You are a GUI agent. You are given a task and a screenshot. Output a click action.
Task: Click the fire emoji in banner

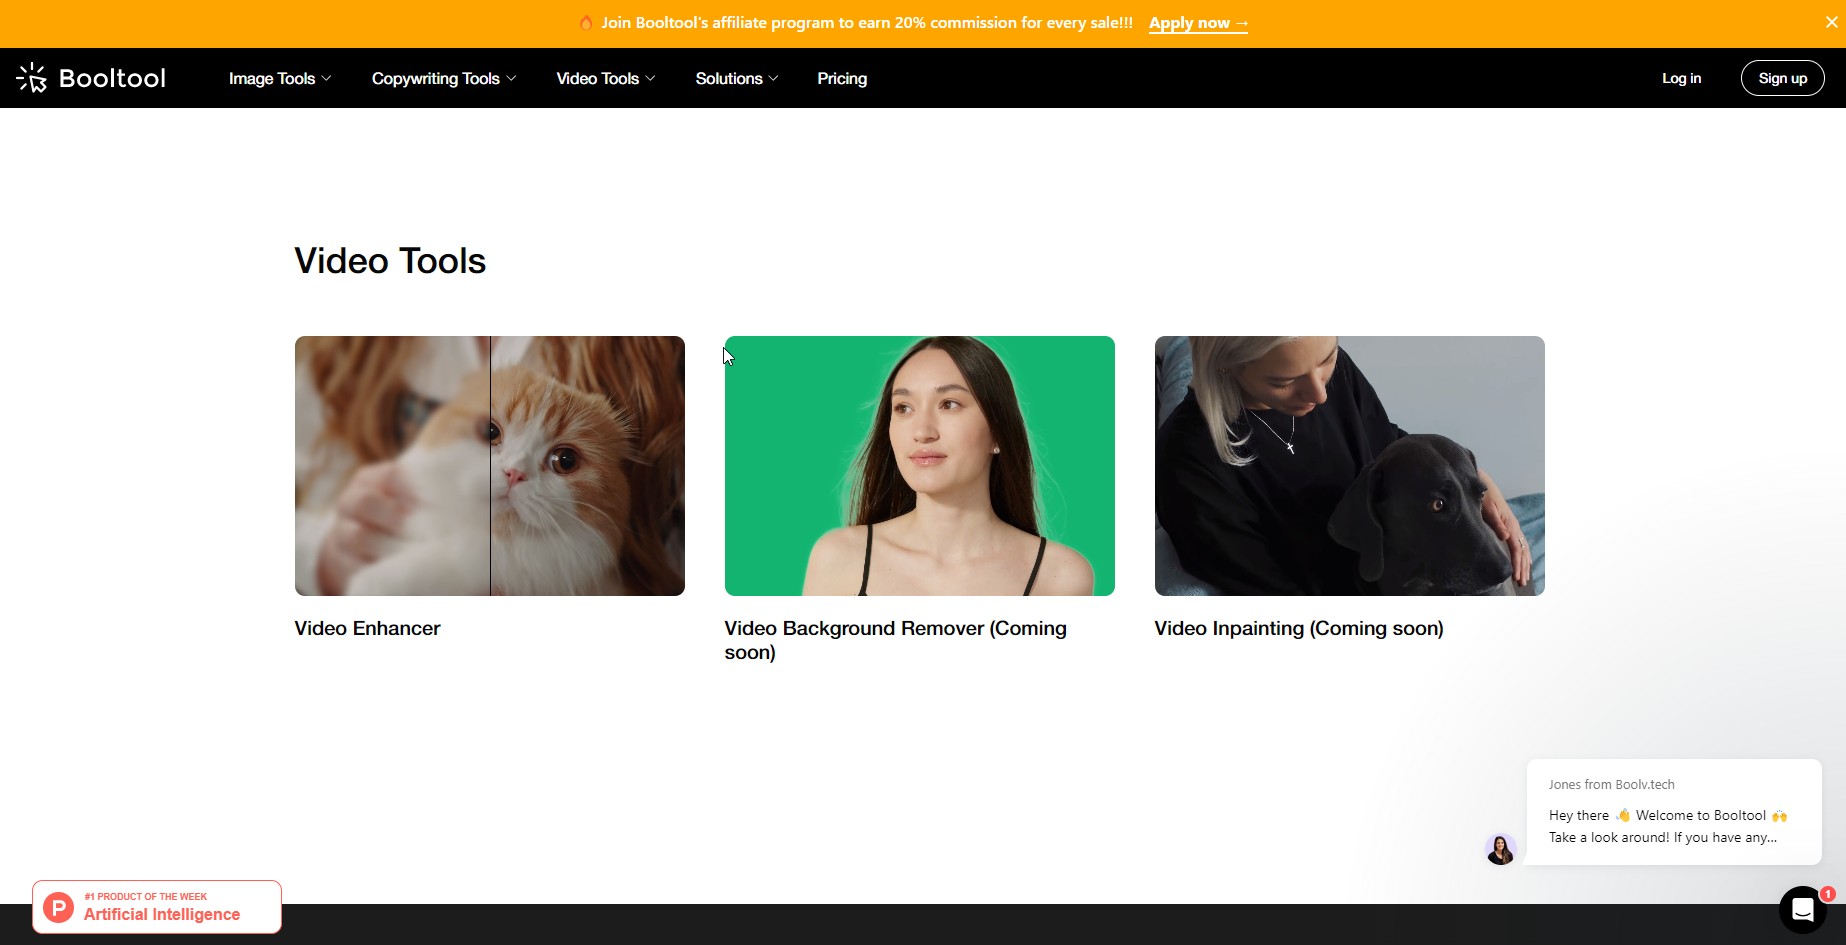coord(586,22)
